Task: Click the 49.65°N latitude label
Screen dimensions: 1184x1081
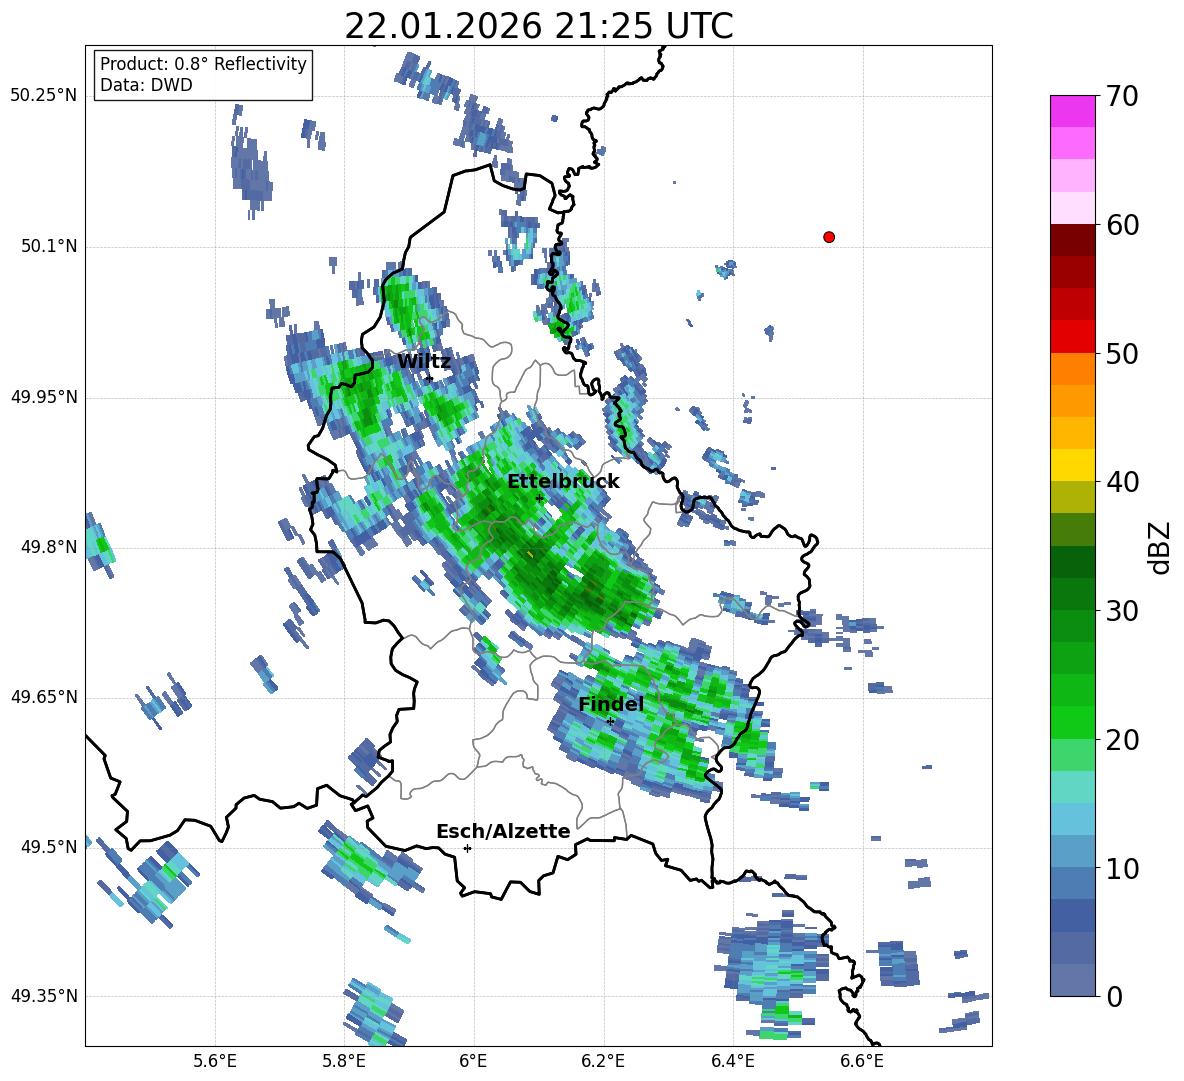Action: coord(43,697)
